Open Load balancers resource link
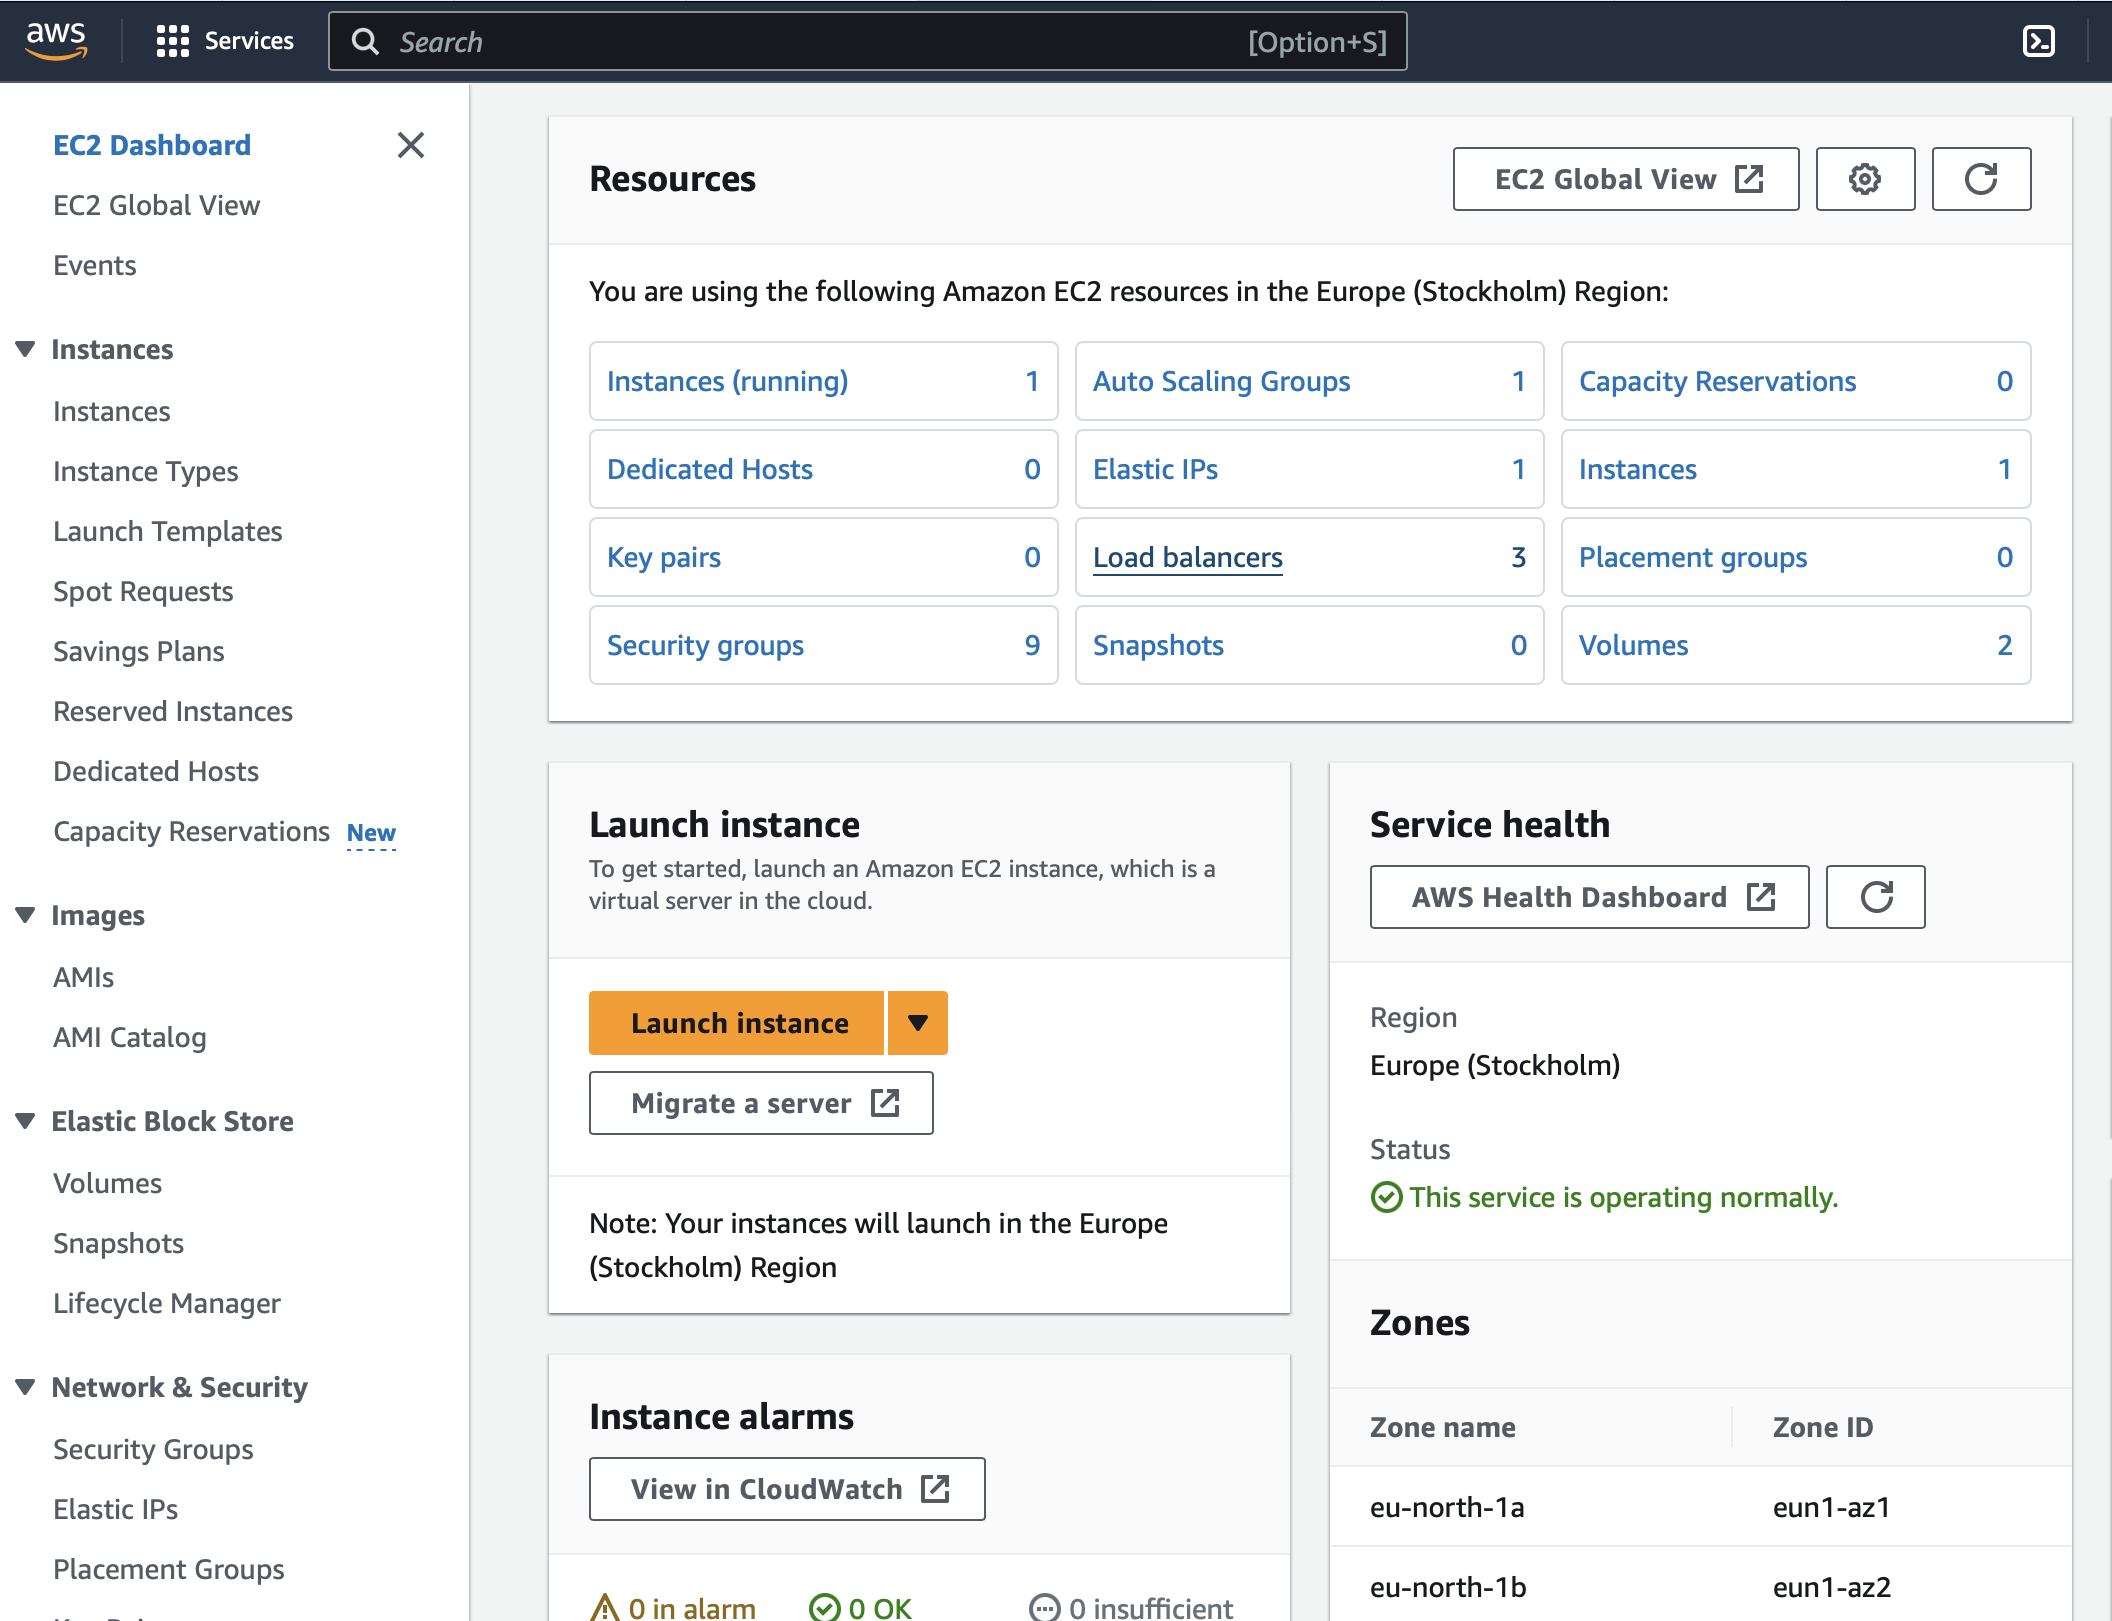This screenshot has width=2112, height=1621. tap(1188, 557)
